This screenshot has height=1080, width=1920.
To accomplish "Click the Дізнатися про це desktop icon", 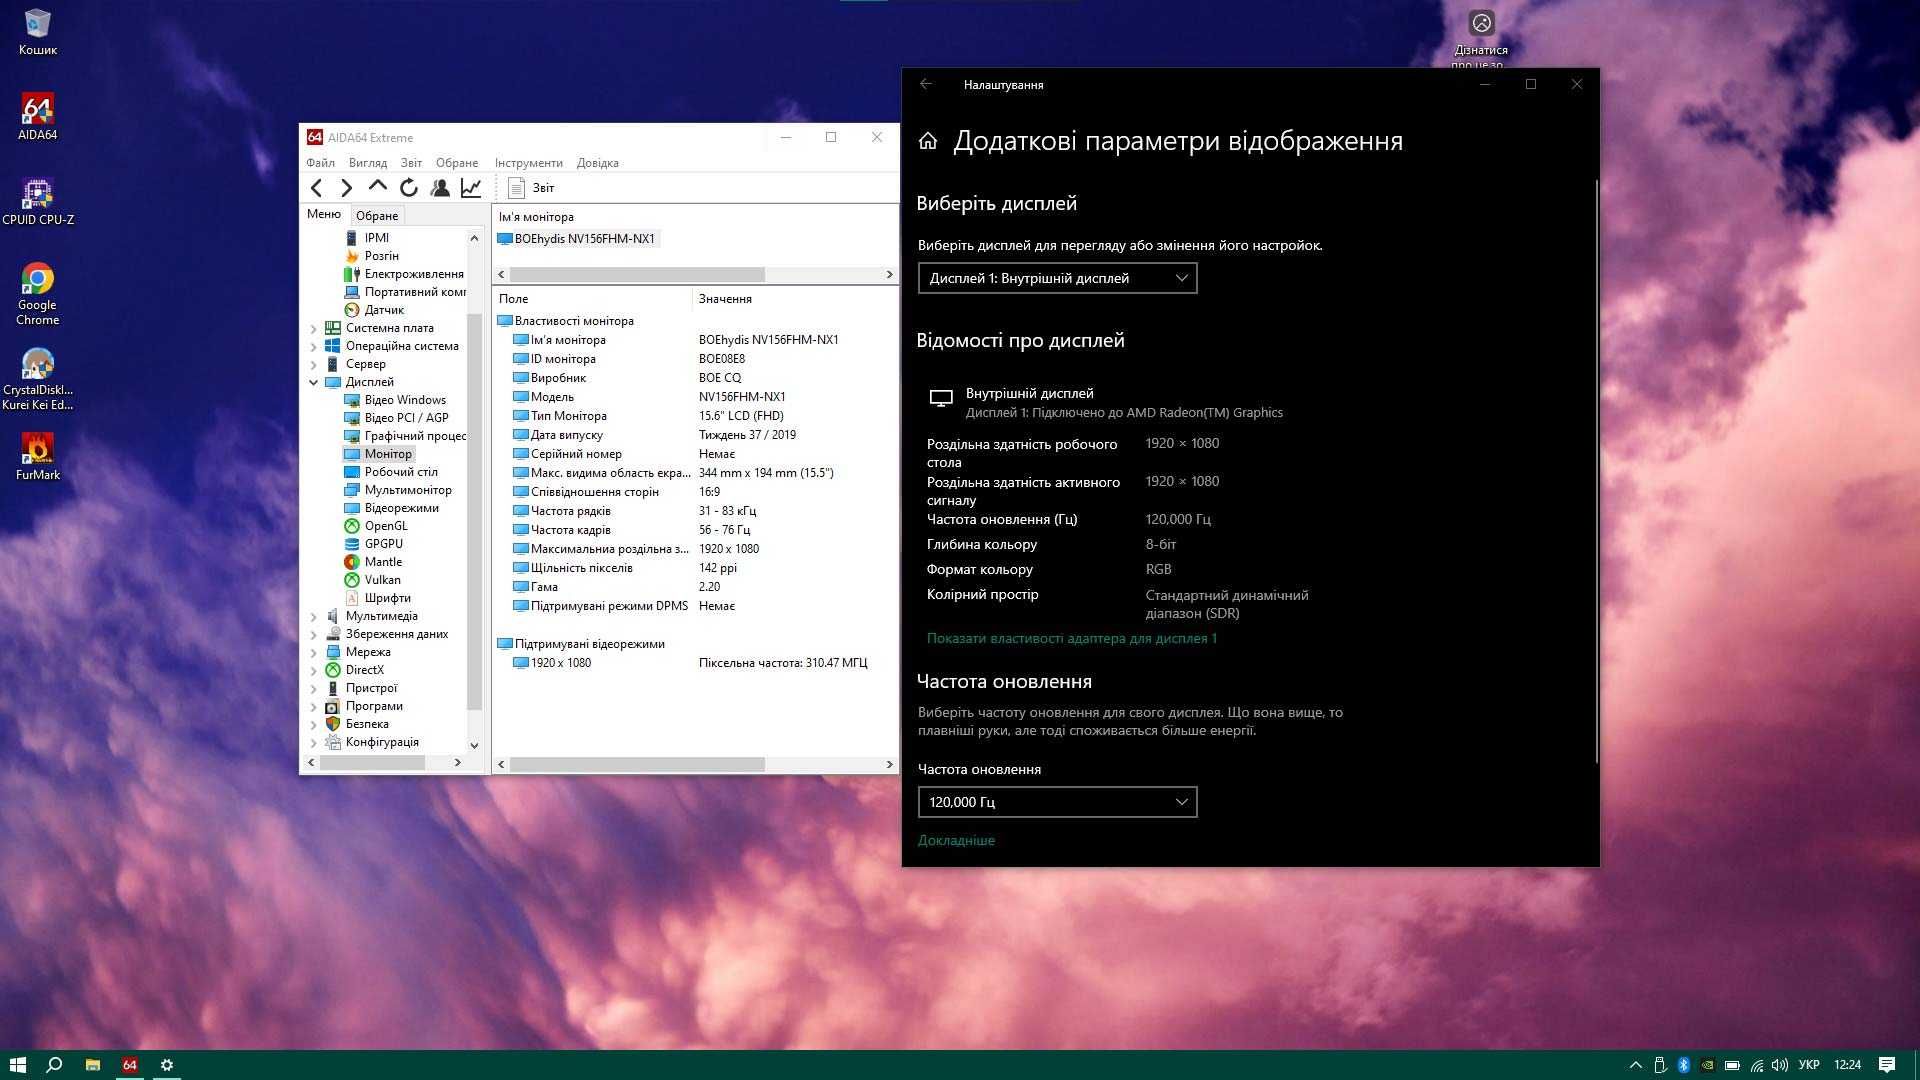I will point(1481,40).
